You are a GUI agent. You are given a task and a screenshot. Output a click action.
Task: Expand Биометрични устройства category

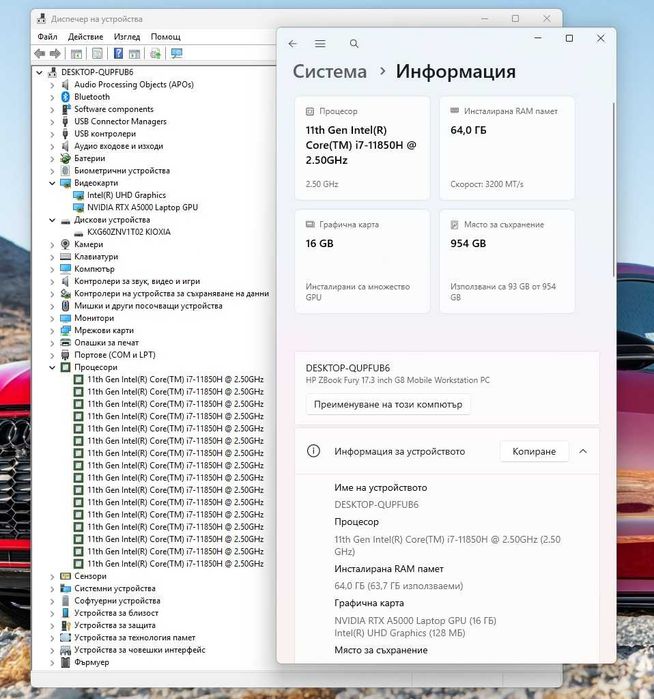point(52,171)
